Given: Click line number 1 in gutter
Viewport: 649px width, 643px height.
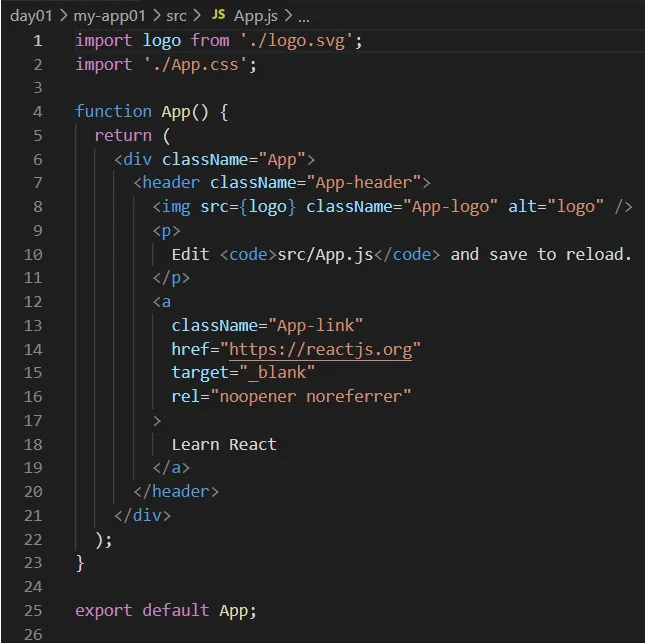Looking at the screenshot, I should 38,41.
